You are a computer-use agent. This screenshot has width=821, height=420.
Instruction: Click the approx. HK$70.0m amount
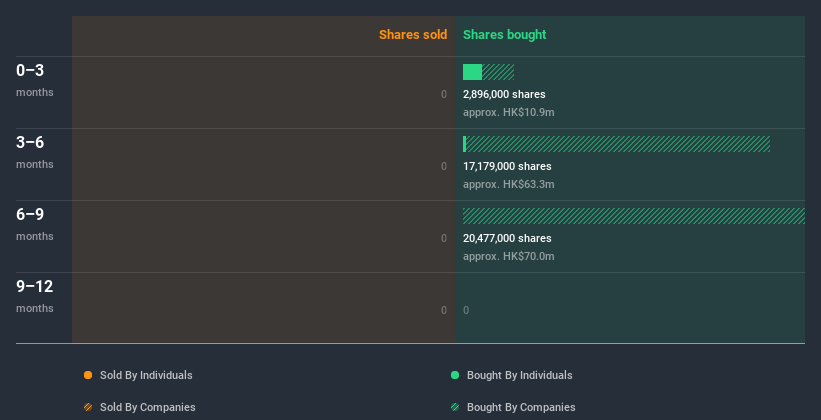coord(508,256)
